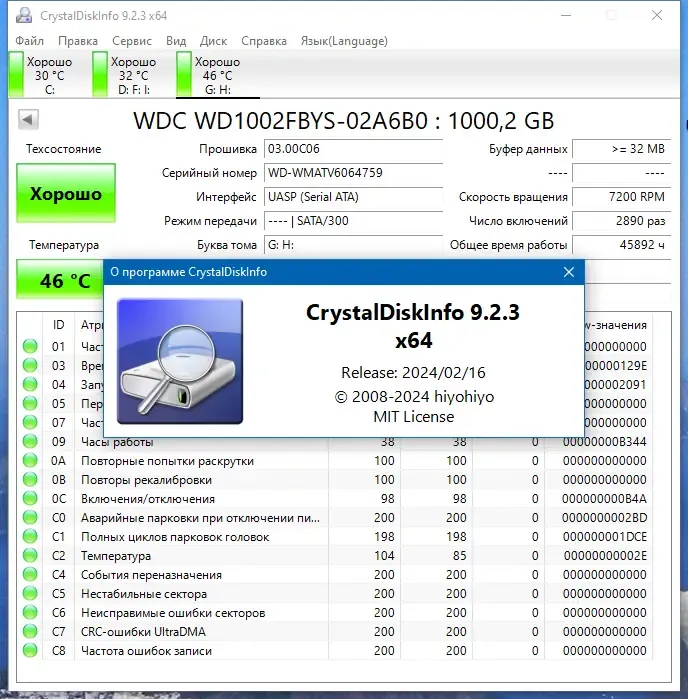Click the Прошивка field 03.00C06
Viewport: 688px width, 699px height.
353,149
